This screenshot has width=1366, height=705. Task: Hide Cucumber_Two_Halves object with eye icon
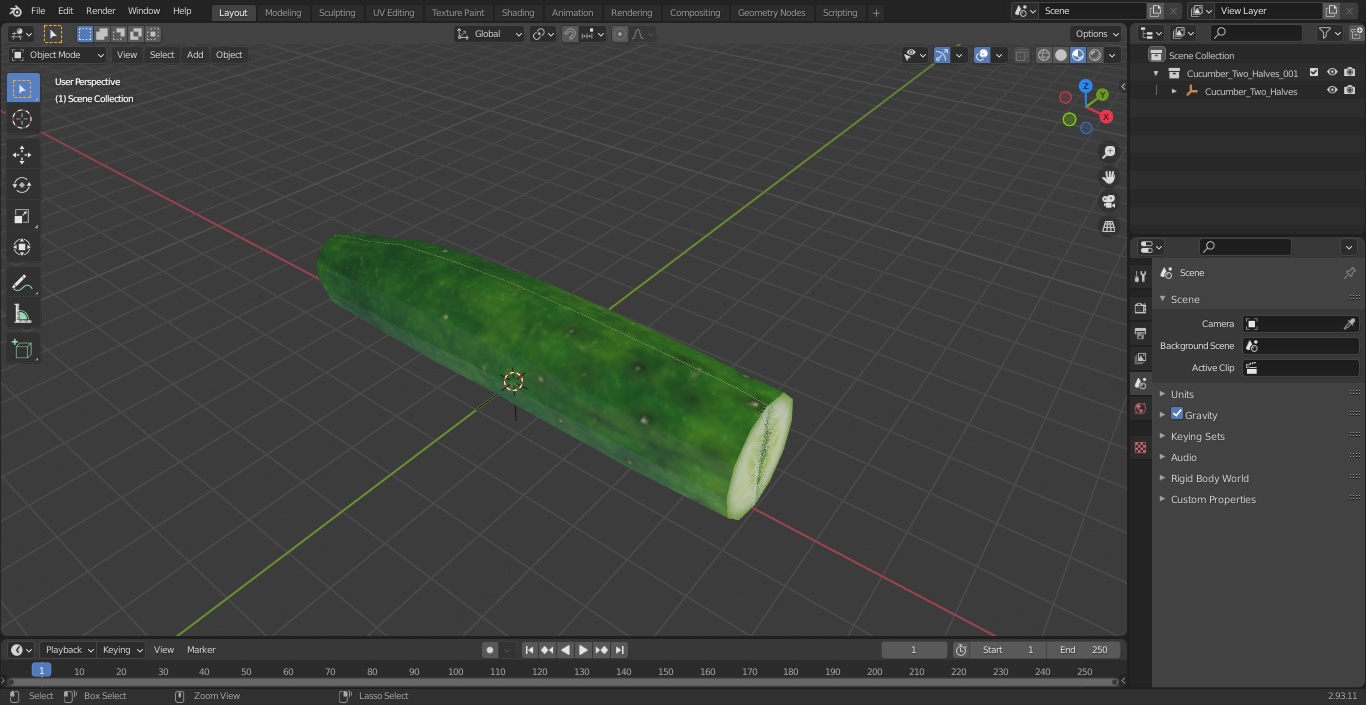point(1332,91)
